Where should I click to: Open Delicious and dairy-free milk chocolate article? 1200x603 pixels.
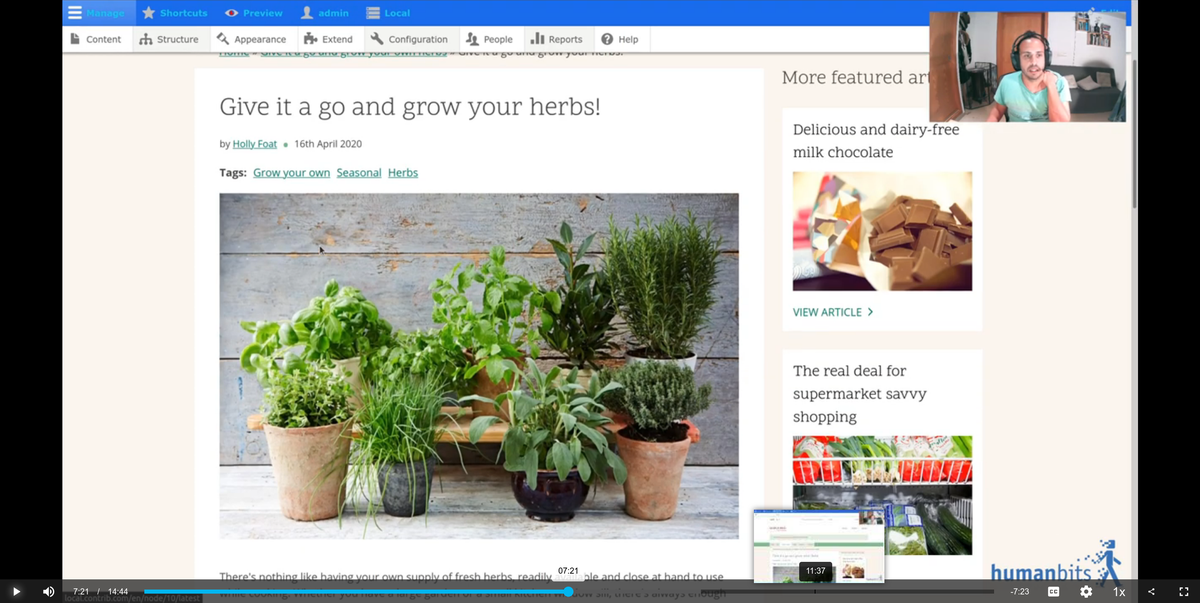click(x=876, y=141)
